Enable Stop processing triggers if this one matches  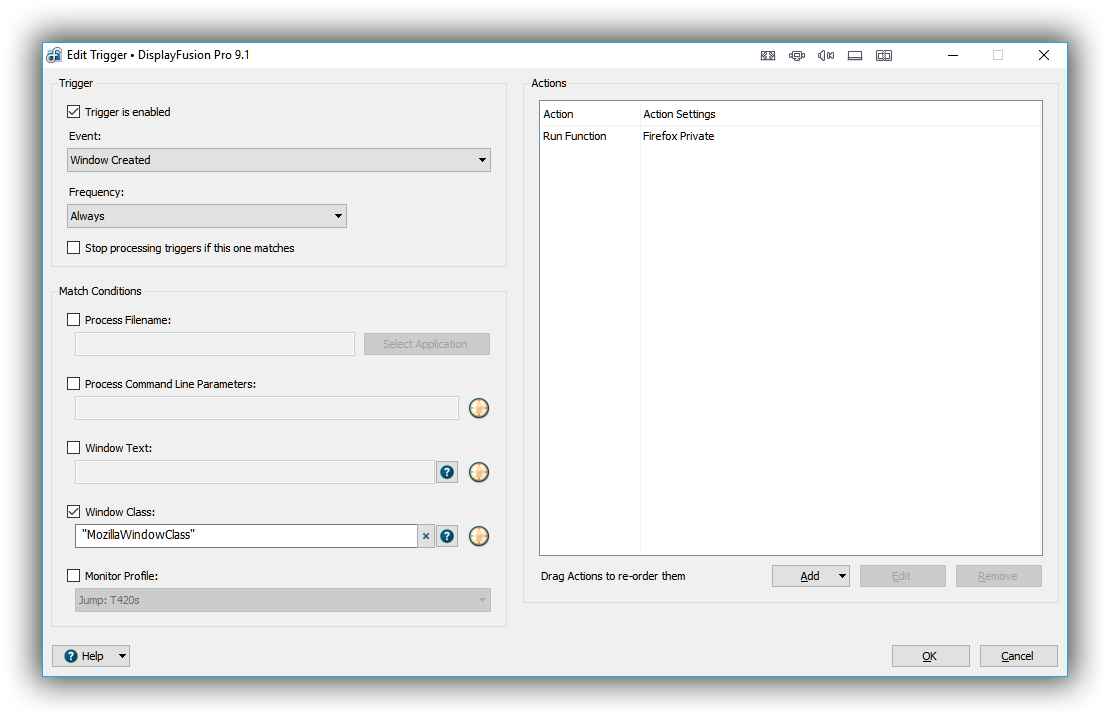74,248
